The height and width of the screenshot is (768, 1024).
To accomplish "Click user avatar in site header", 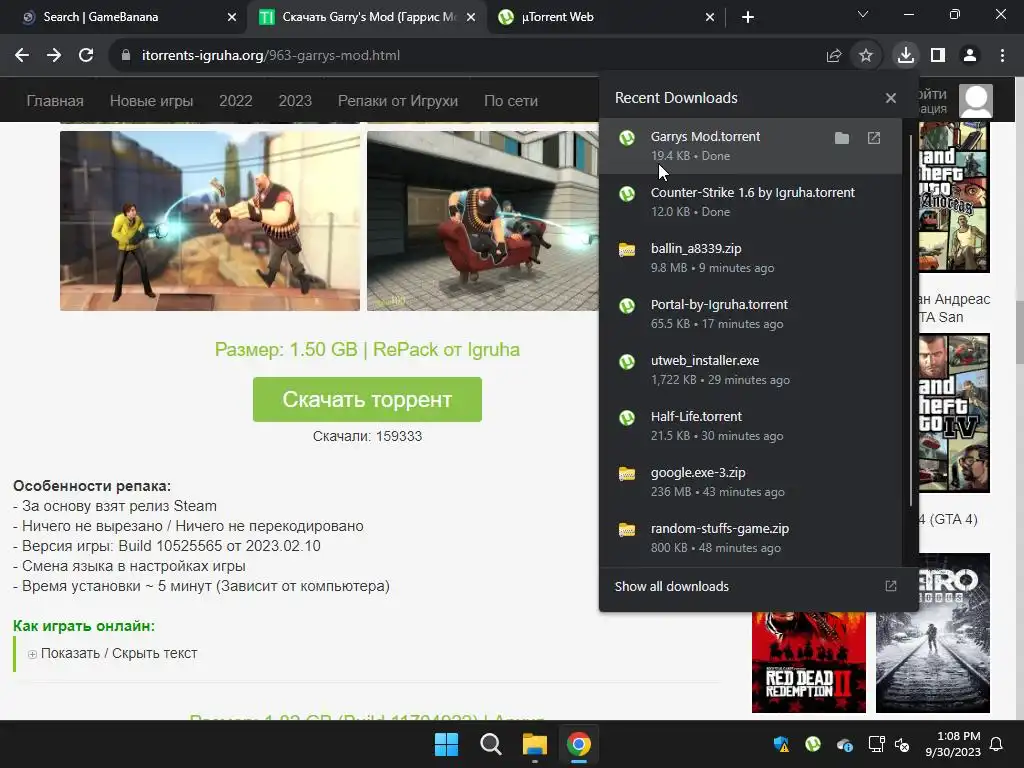I will [976, 101].
